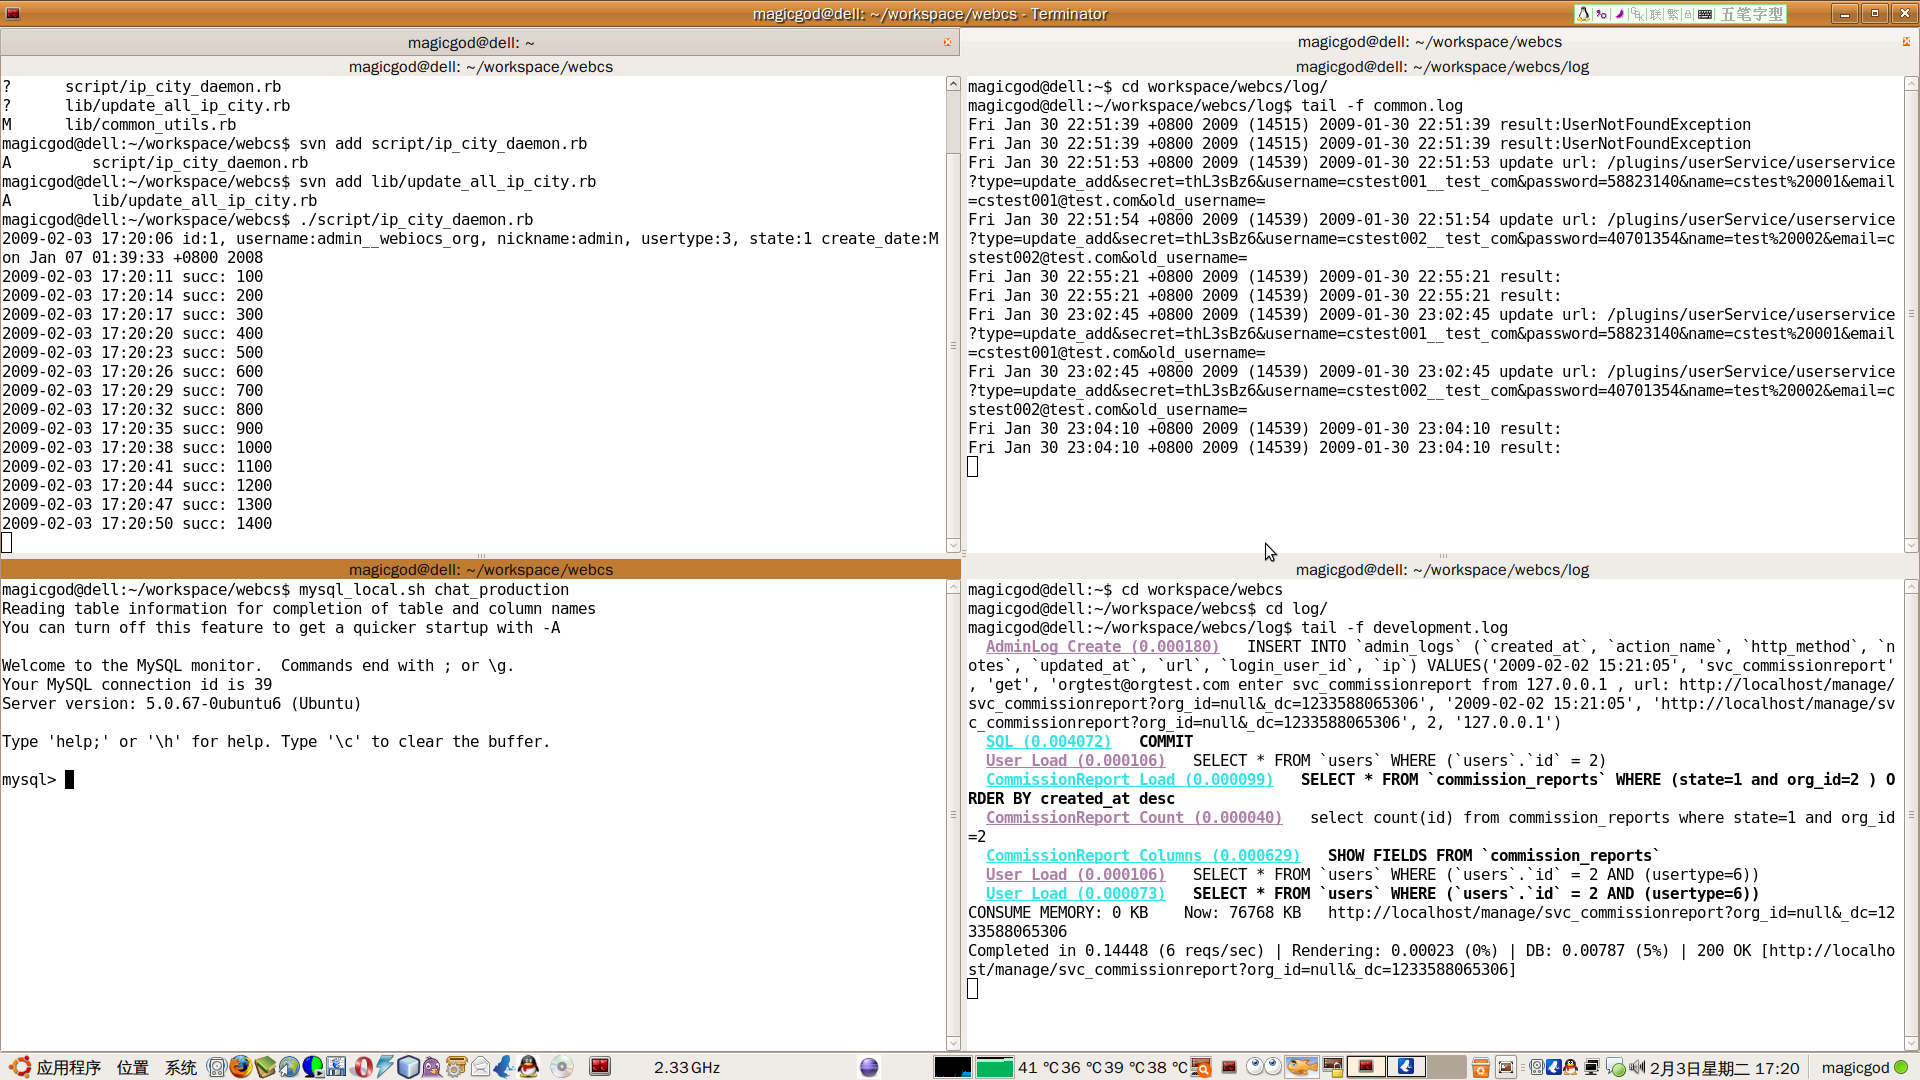
Task: Launch Opera browser from the panel
Action: [x=362, y=1067]
